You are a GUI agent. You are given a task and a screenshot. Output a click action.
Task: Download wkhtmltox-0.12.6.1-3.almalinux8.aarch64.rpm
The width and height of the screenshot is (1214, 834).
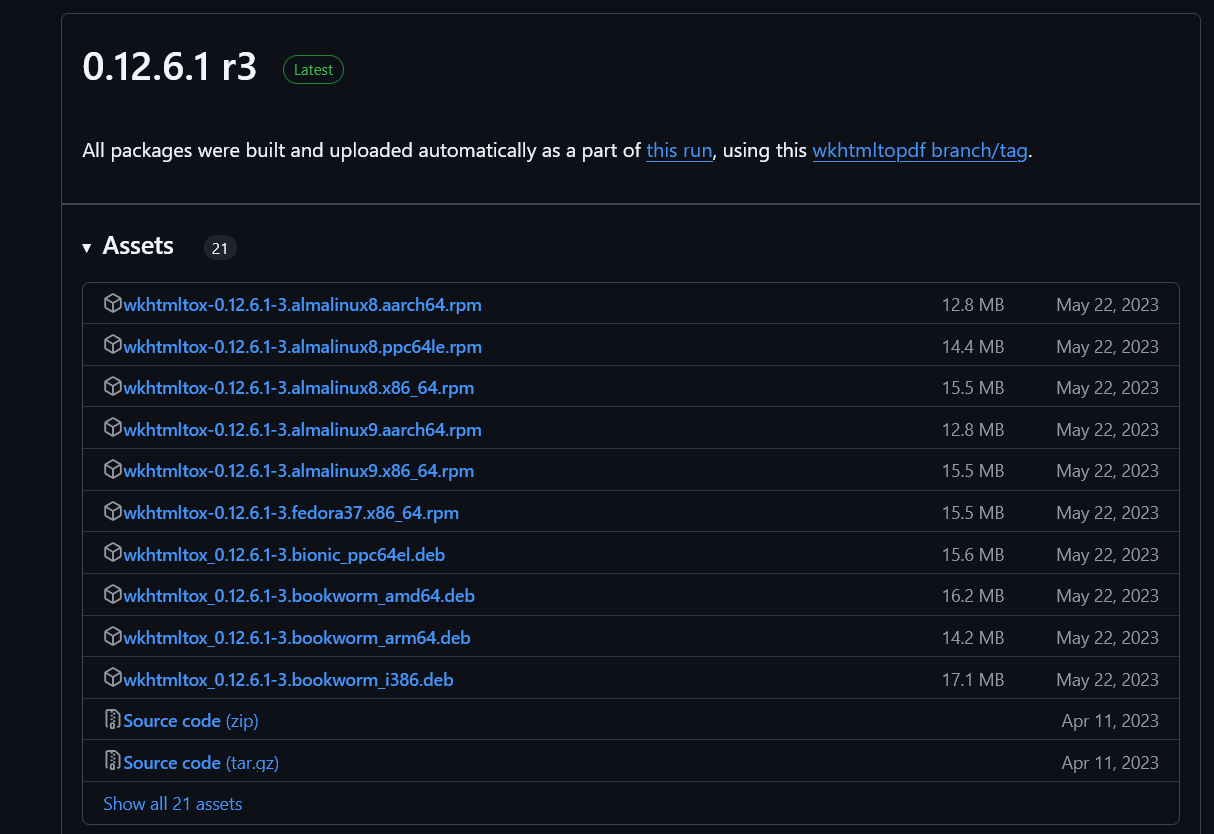303,305
